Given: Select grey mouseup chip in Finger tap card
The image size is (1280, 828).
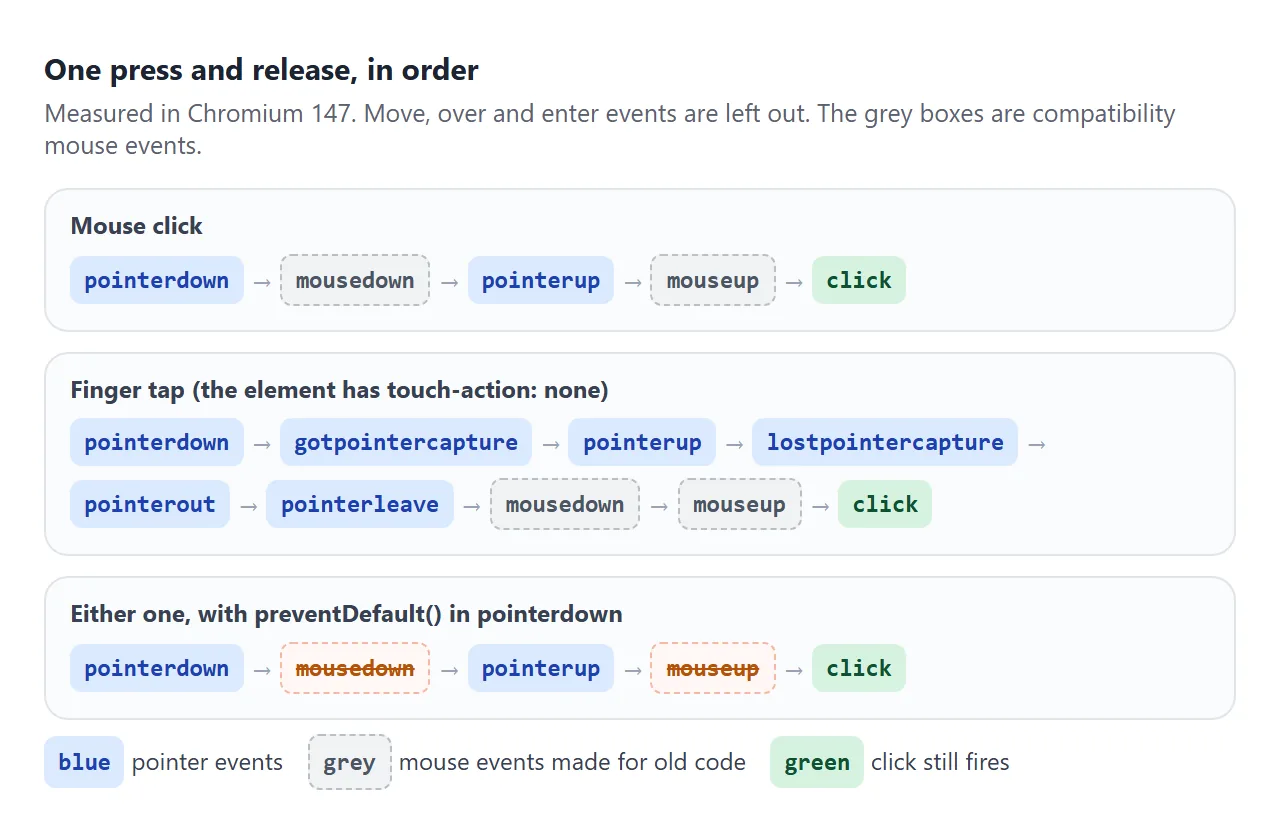Looking at the screenshot, I should click(739, 504).
